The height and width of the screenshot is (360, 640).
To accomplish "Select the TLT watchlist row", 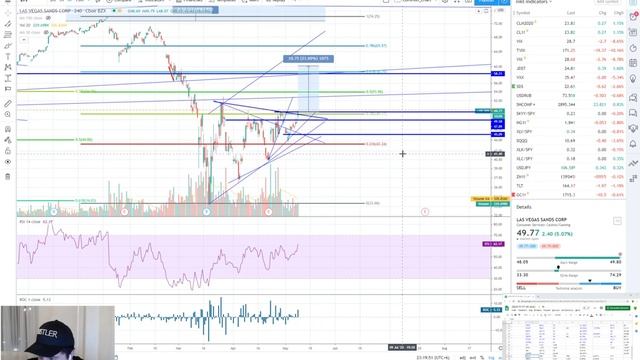I will tap(569, 186).
